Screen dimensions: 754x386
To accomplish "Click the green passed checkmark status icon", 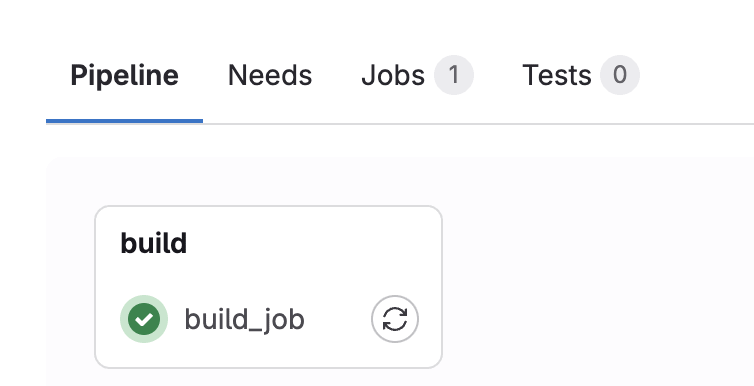I will [144, 319].
